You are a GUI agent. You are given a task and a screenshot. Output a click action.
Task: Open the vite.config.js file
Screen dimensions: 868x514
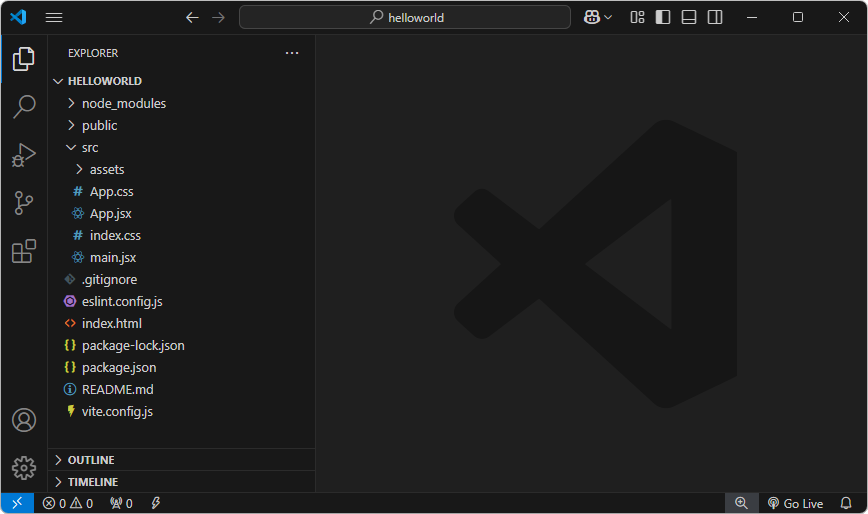tap(182, 412)
